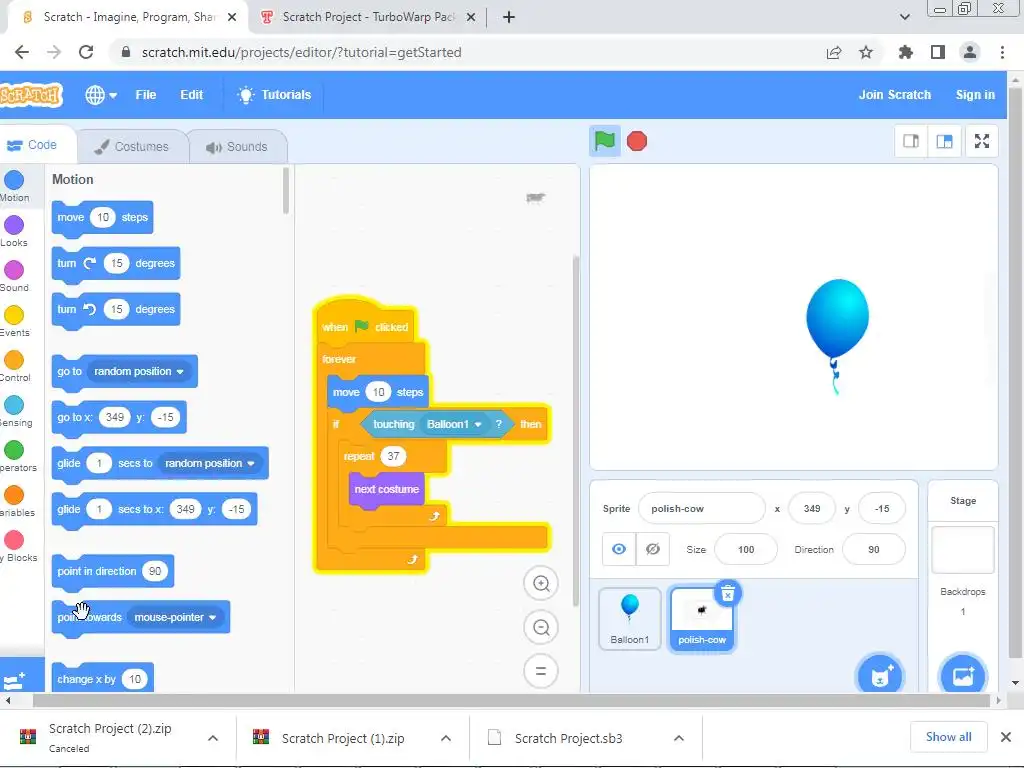
Task: Select the Variables block category
Action: point(14,502)
